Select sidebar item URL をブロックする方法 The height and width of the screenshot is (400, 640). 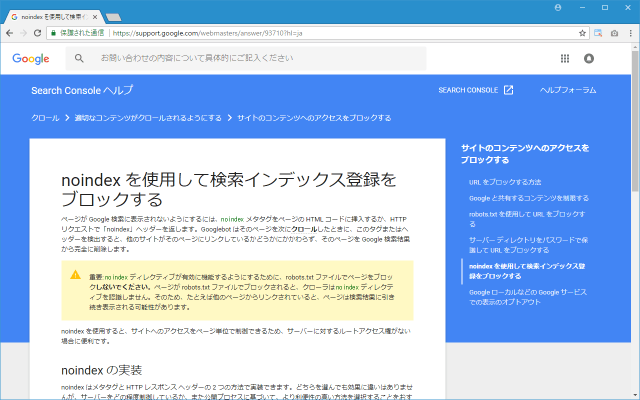(x=505, y=182)
